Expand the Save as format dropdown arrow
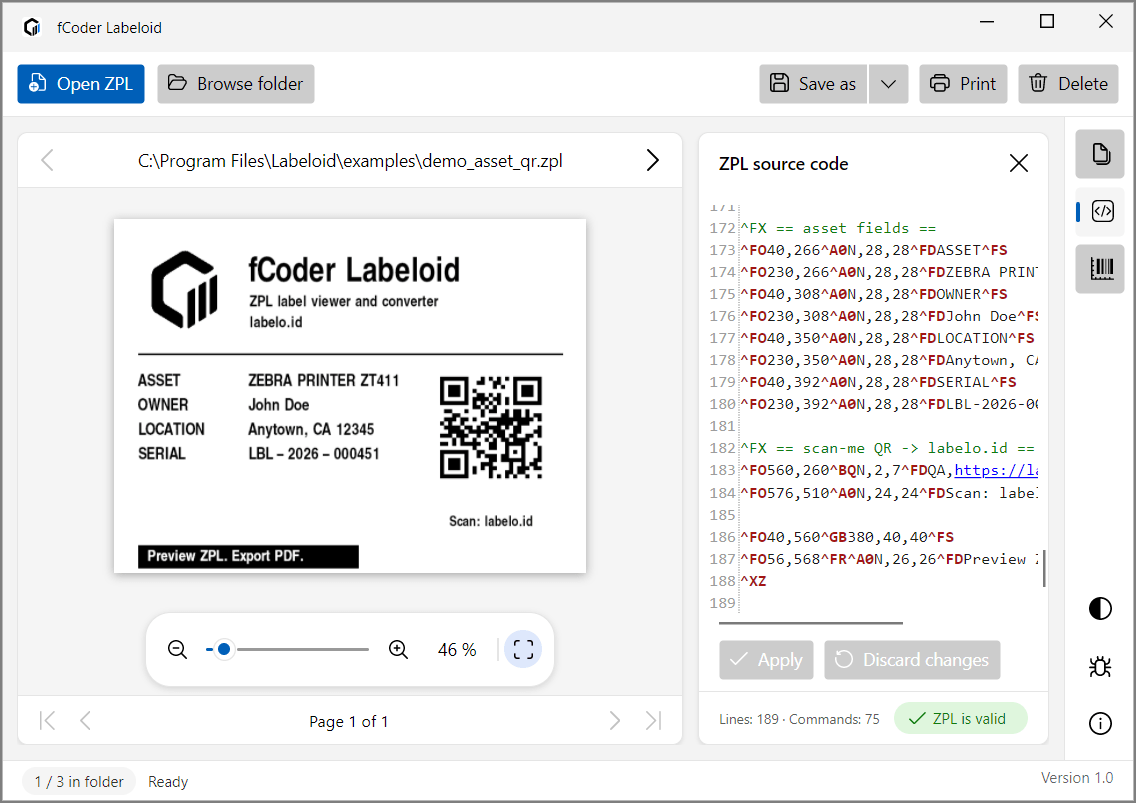Image resolution: width=1136 pixels, height=803 pixels. [x=888, y=84]
